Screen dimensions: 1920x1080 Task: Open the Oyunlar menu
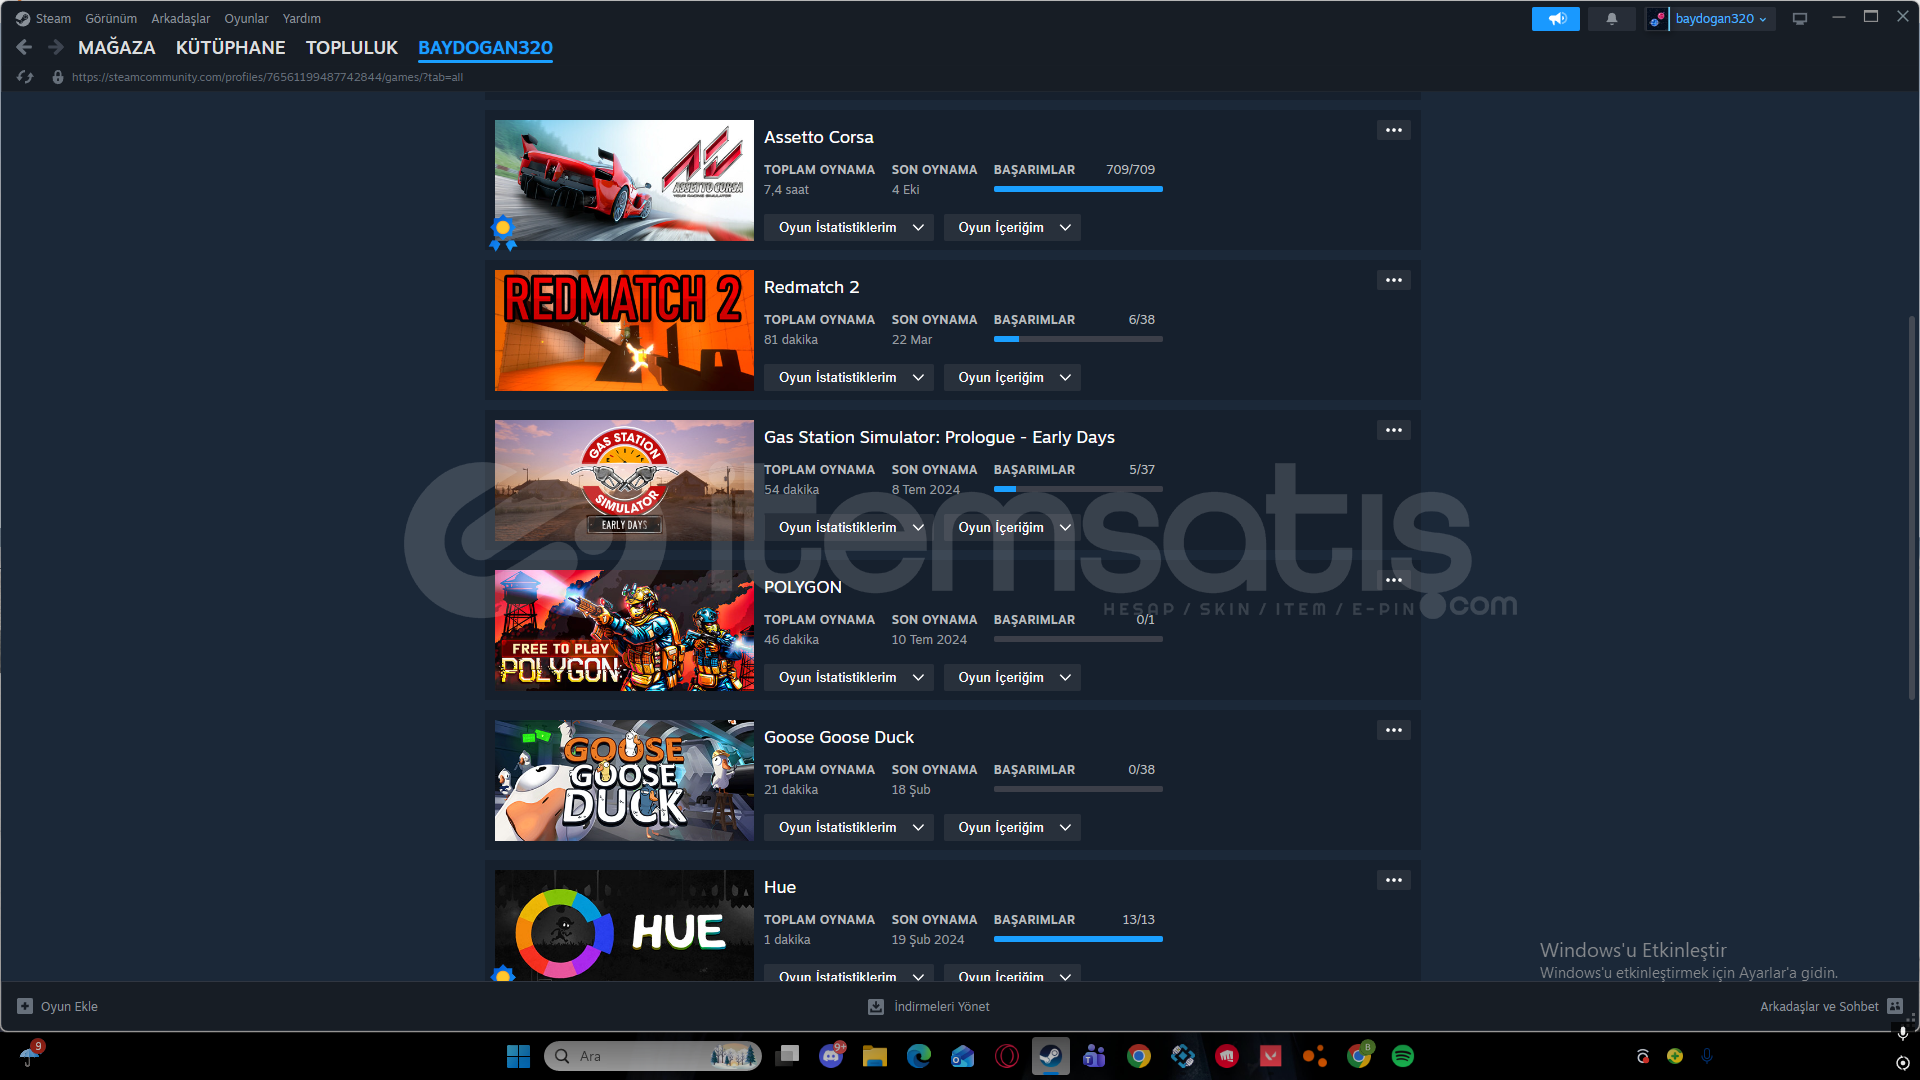point(246,19)
